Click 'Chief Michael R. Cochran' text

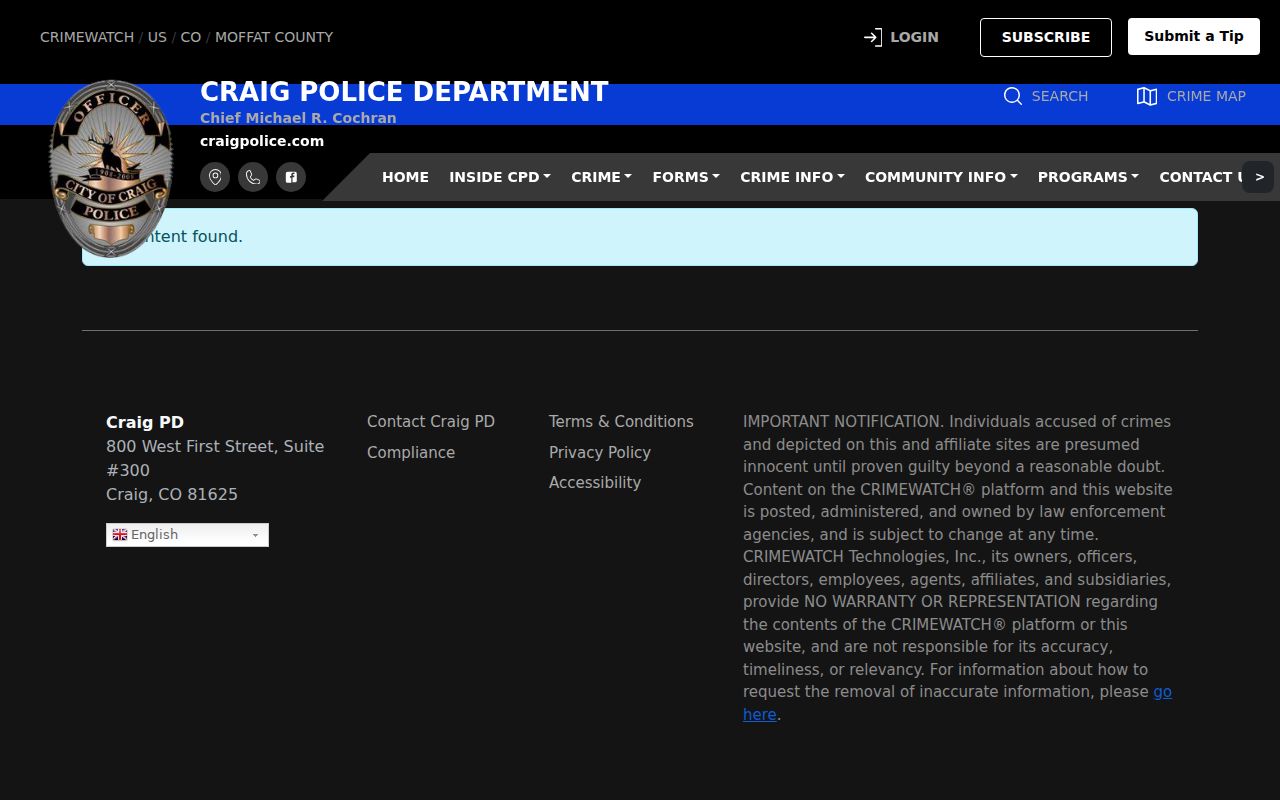tap(298, 118)
